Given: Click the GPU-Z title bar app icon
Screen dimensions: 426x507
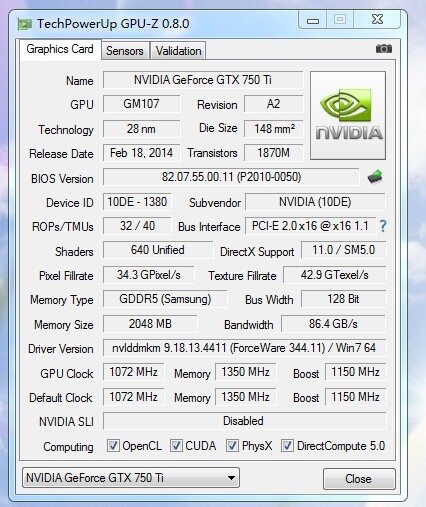Looking at the screenshot, I should coord(24,24).
